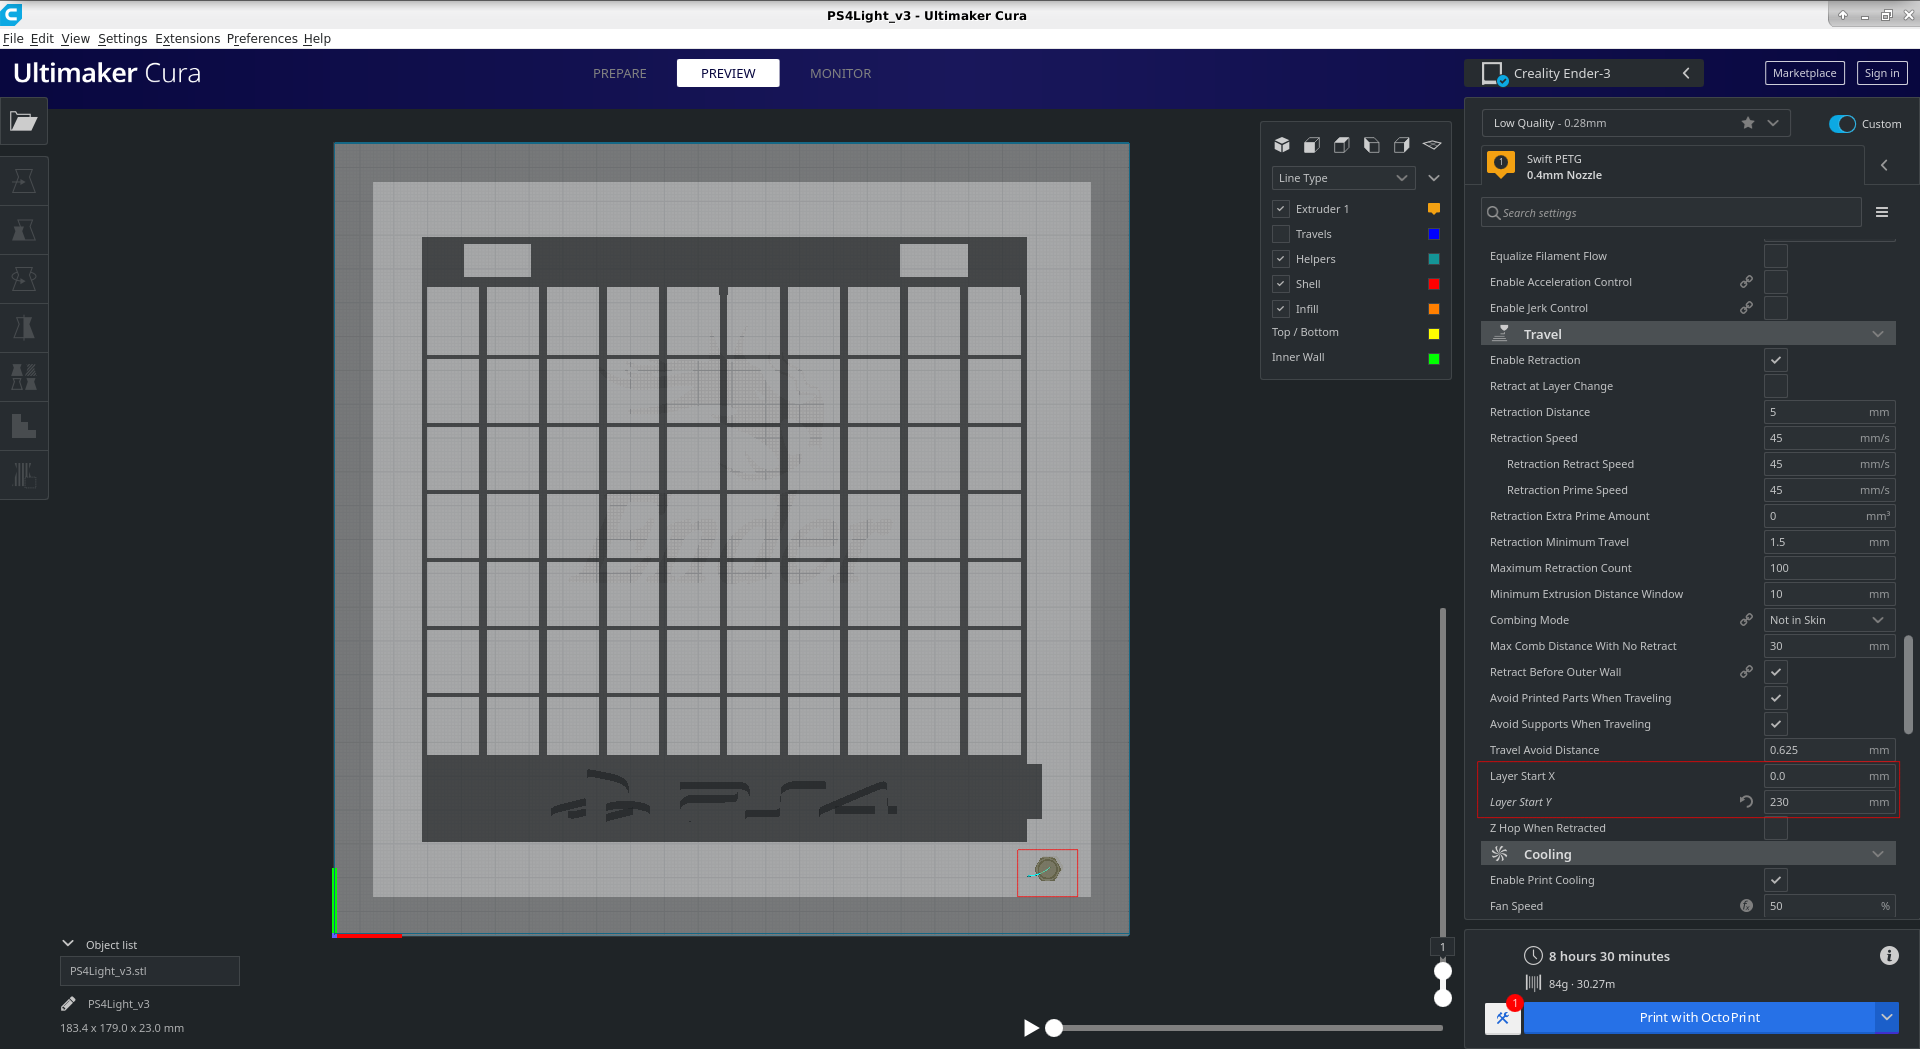Toggle Extruder 1 visibility checkbox
Viewport: 1920px width, 1049px height.
tap(1281, 209)
